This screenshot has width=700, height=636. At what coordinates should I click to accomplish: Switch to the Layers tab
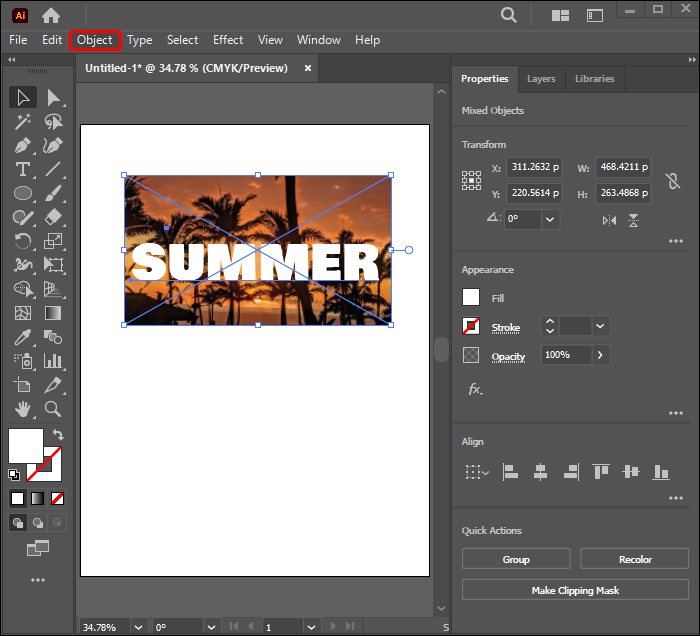(541, 79)
